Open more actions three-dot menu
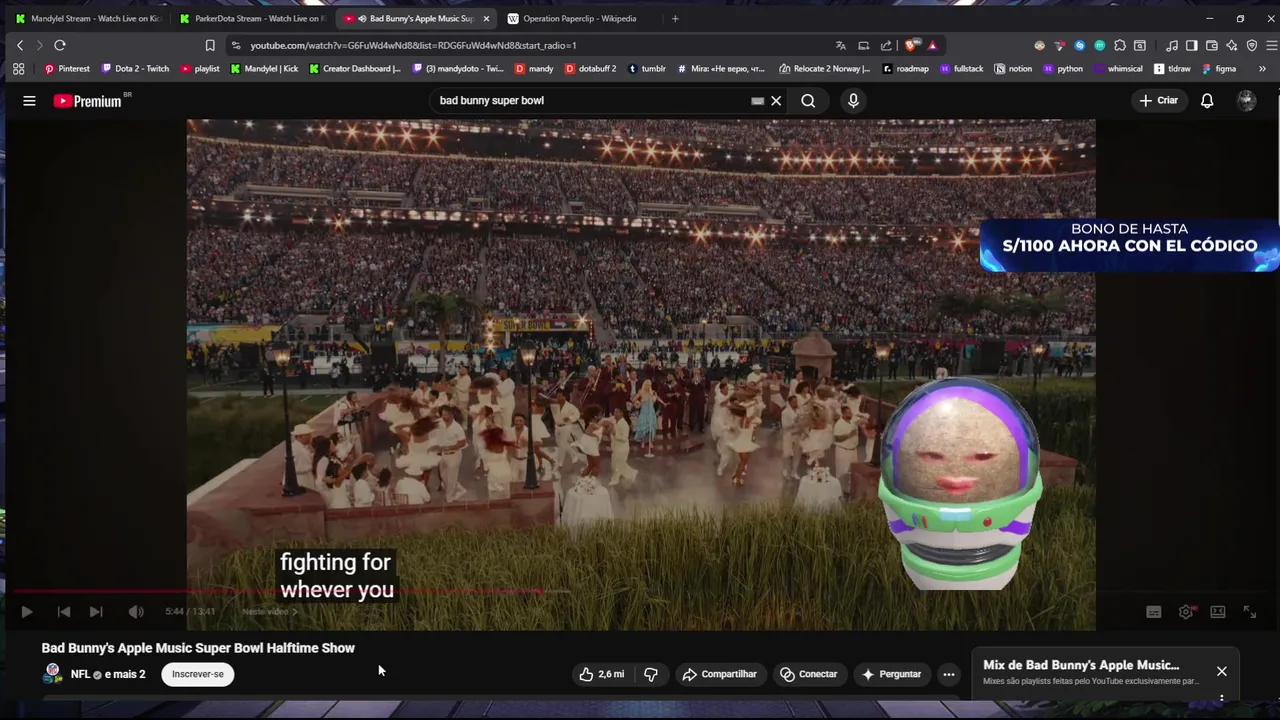Viewport: 1280px width, 720px height. tap(949, 674)
